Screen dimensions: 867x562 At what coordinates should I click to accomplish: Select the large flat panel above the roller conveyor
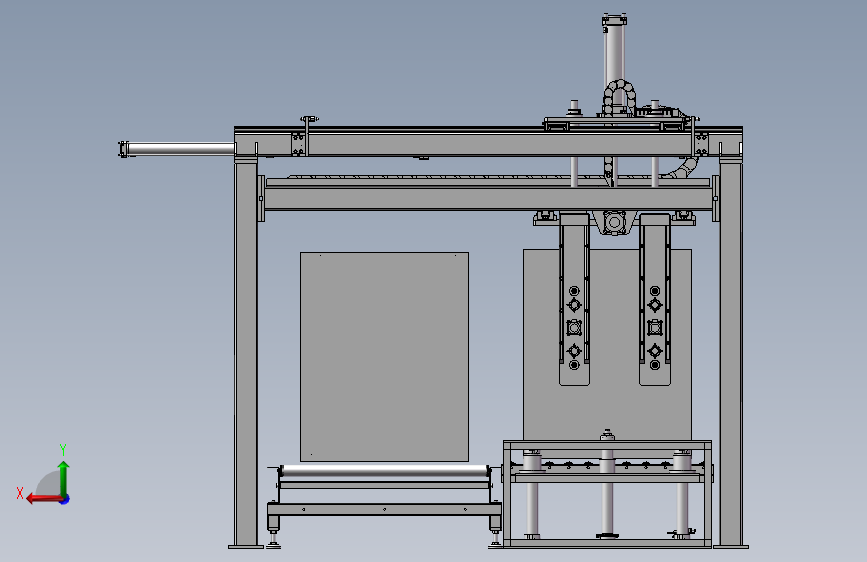coord(384,357)
